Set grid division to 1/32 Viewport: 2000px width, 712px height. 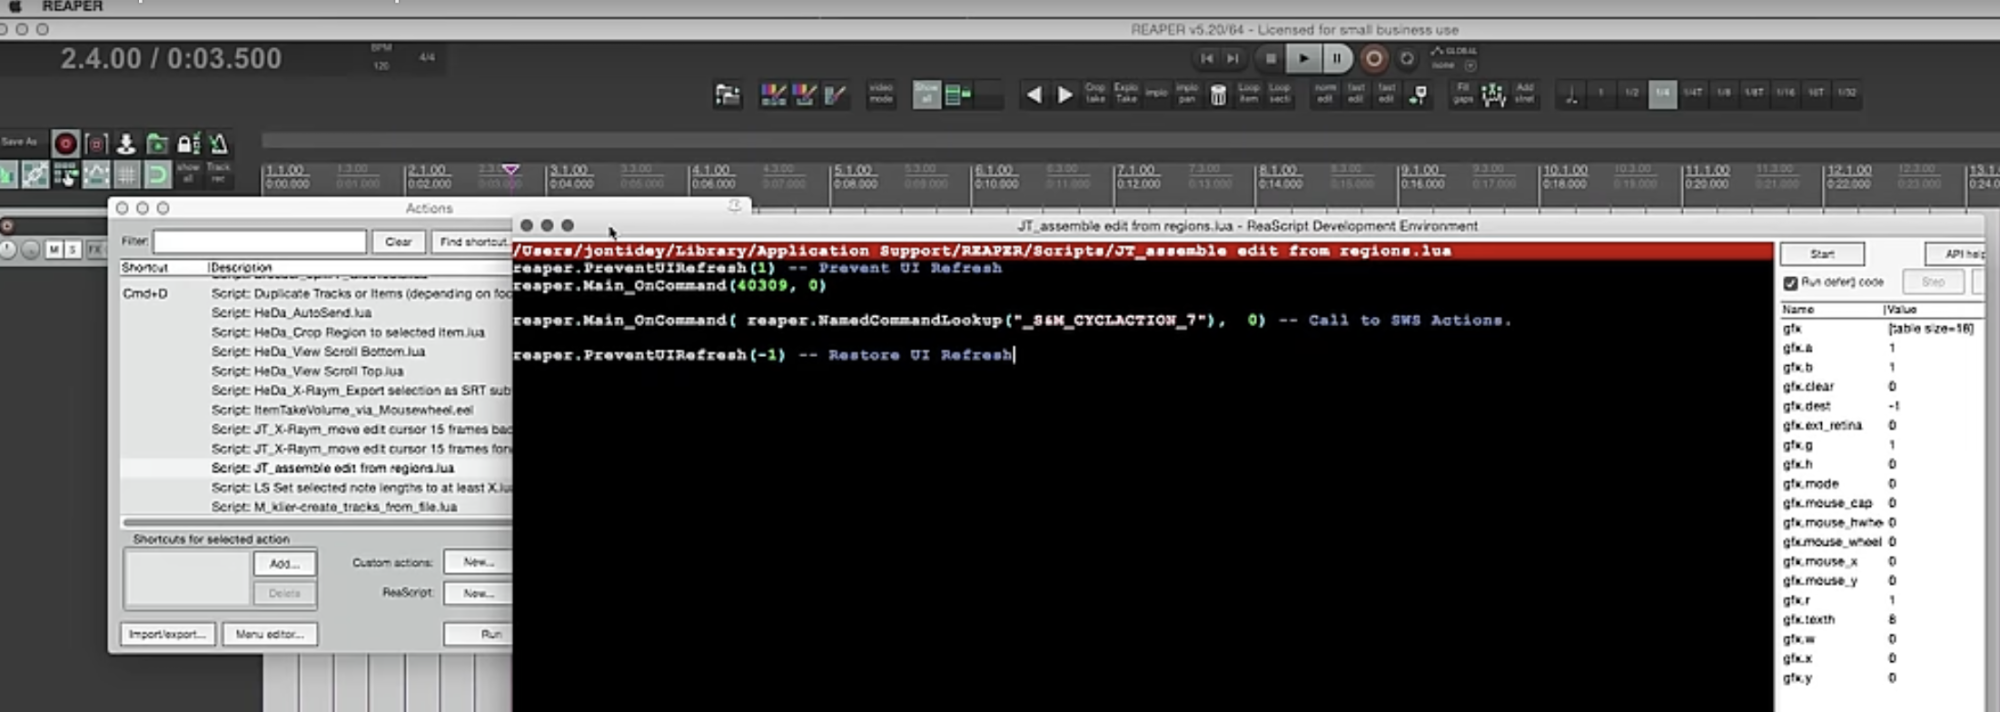1847,94
